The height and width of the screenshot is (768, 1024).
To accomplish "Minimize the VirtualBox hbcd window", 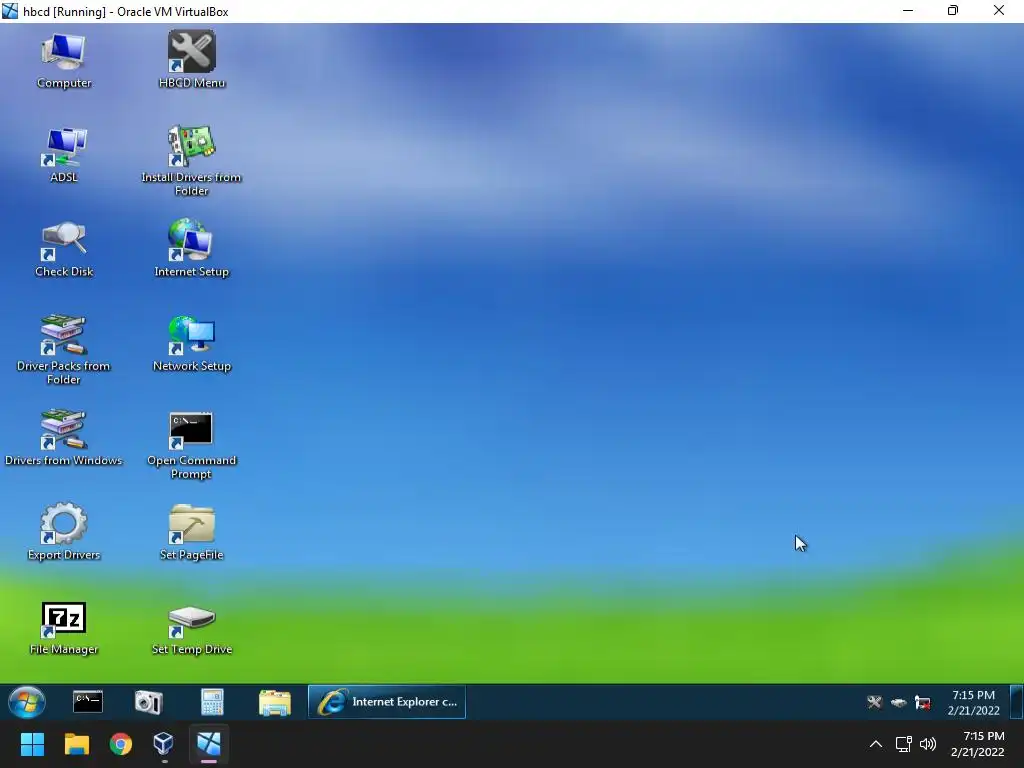I will click(x=908, y=10).
